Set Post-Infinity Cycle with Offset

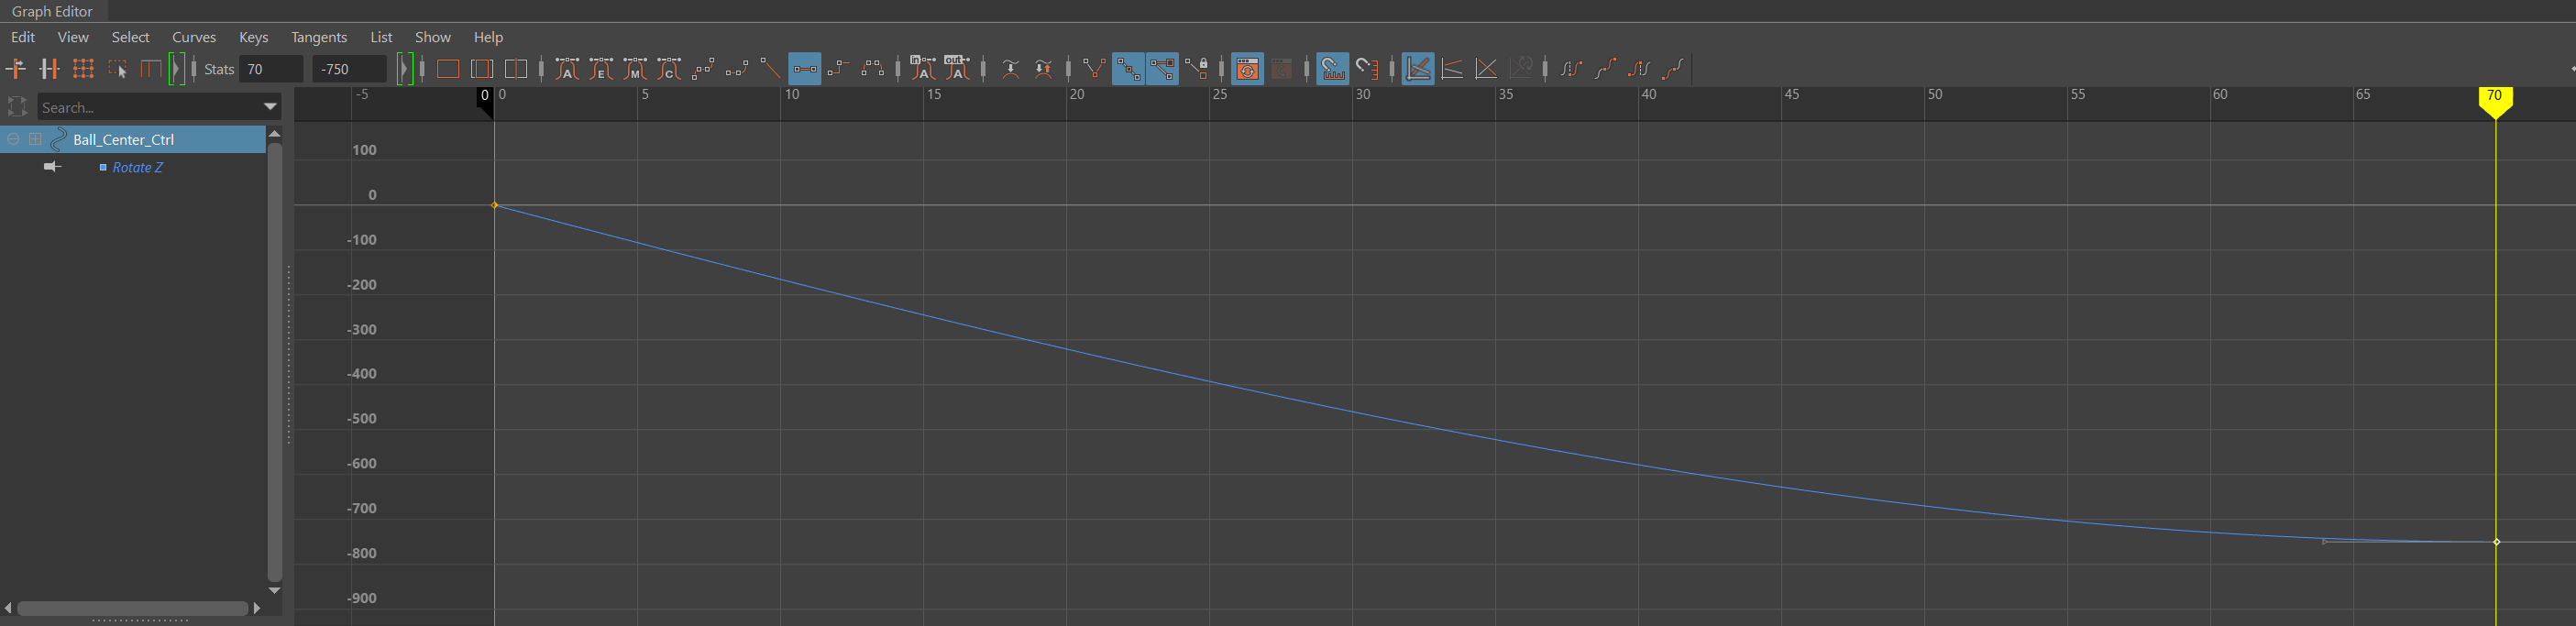(x=1673, y=69)
